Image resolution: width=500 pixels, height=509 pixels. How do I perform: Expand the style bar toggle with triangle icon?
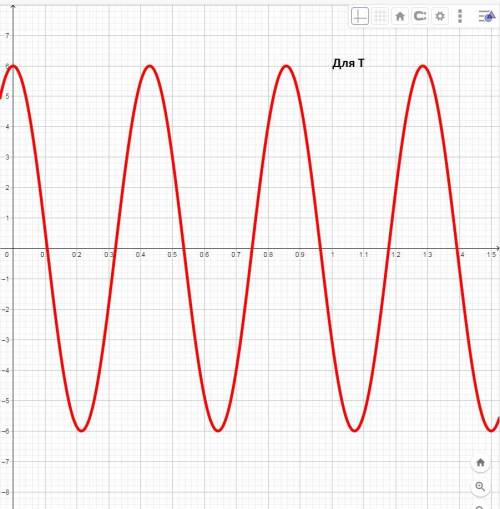coord(487,16)
